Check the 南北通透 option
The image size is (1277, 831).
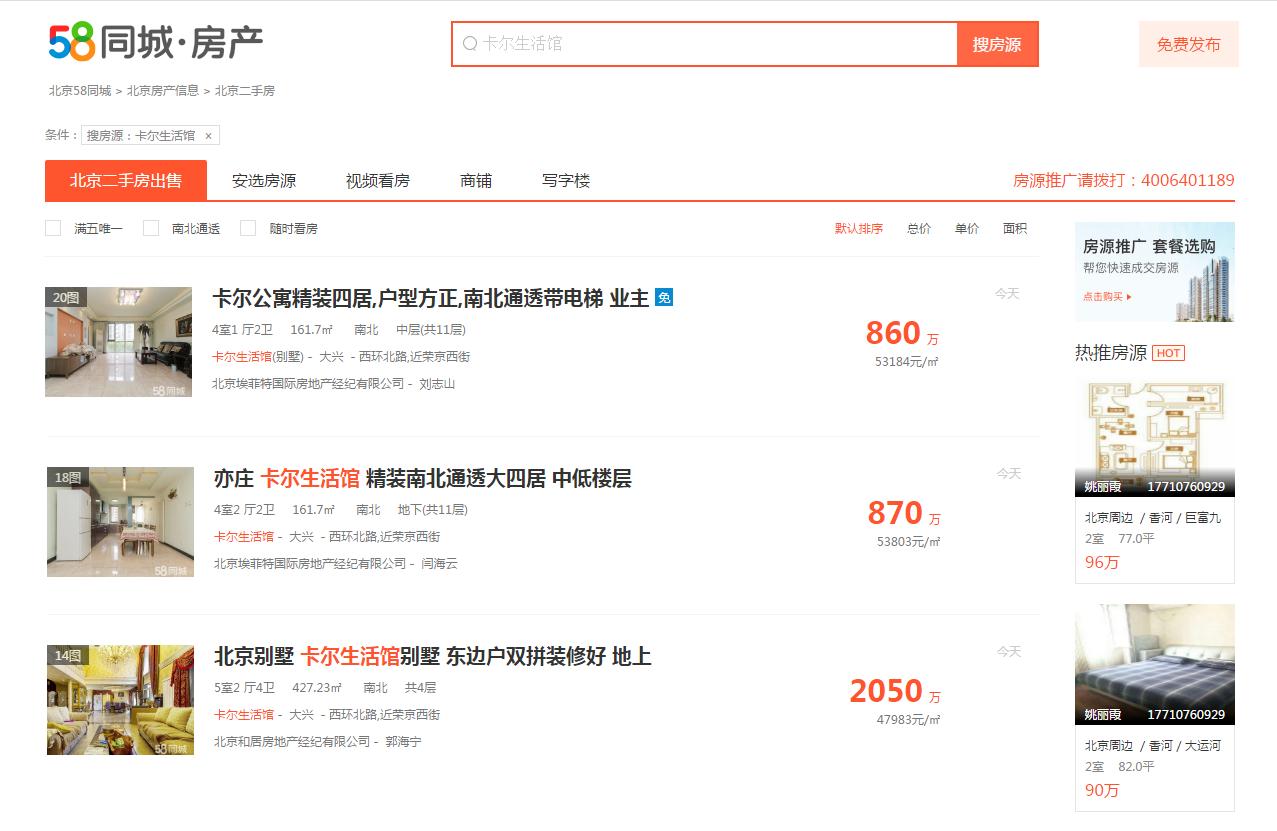pyautogui.click(x=150, y=228)
